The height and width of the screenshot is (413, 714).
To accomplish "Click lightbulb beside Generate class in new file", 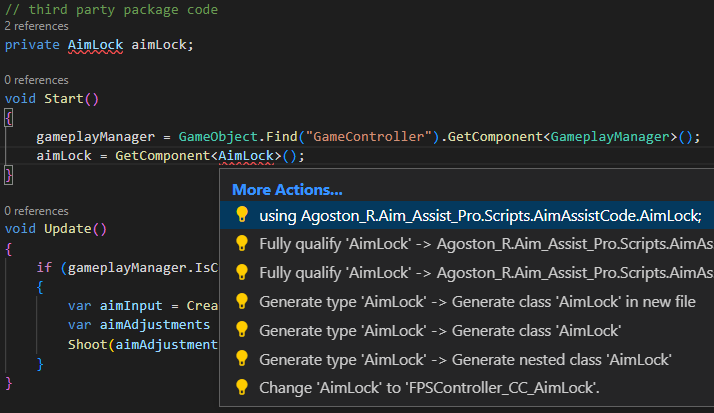I will point(242,301).
